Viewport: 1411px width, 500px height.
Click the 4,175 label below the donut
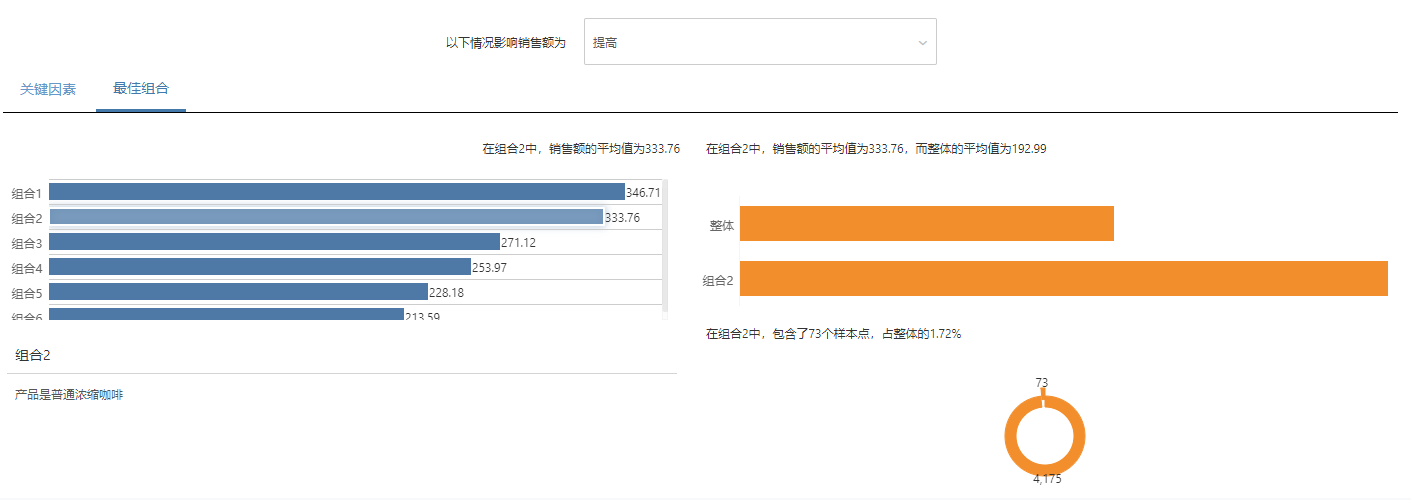click(x=1047, y=479)
